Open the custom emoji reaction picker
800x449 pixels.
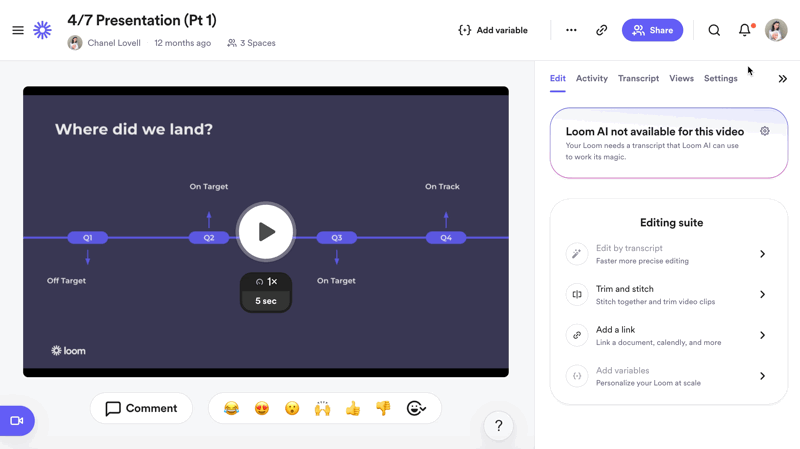[x=416, y=408]
